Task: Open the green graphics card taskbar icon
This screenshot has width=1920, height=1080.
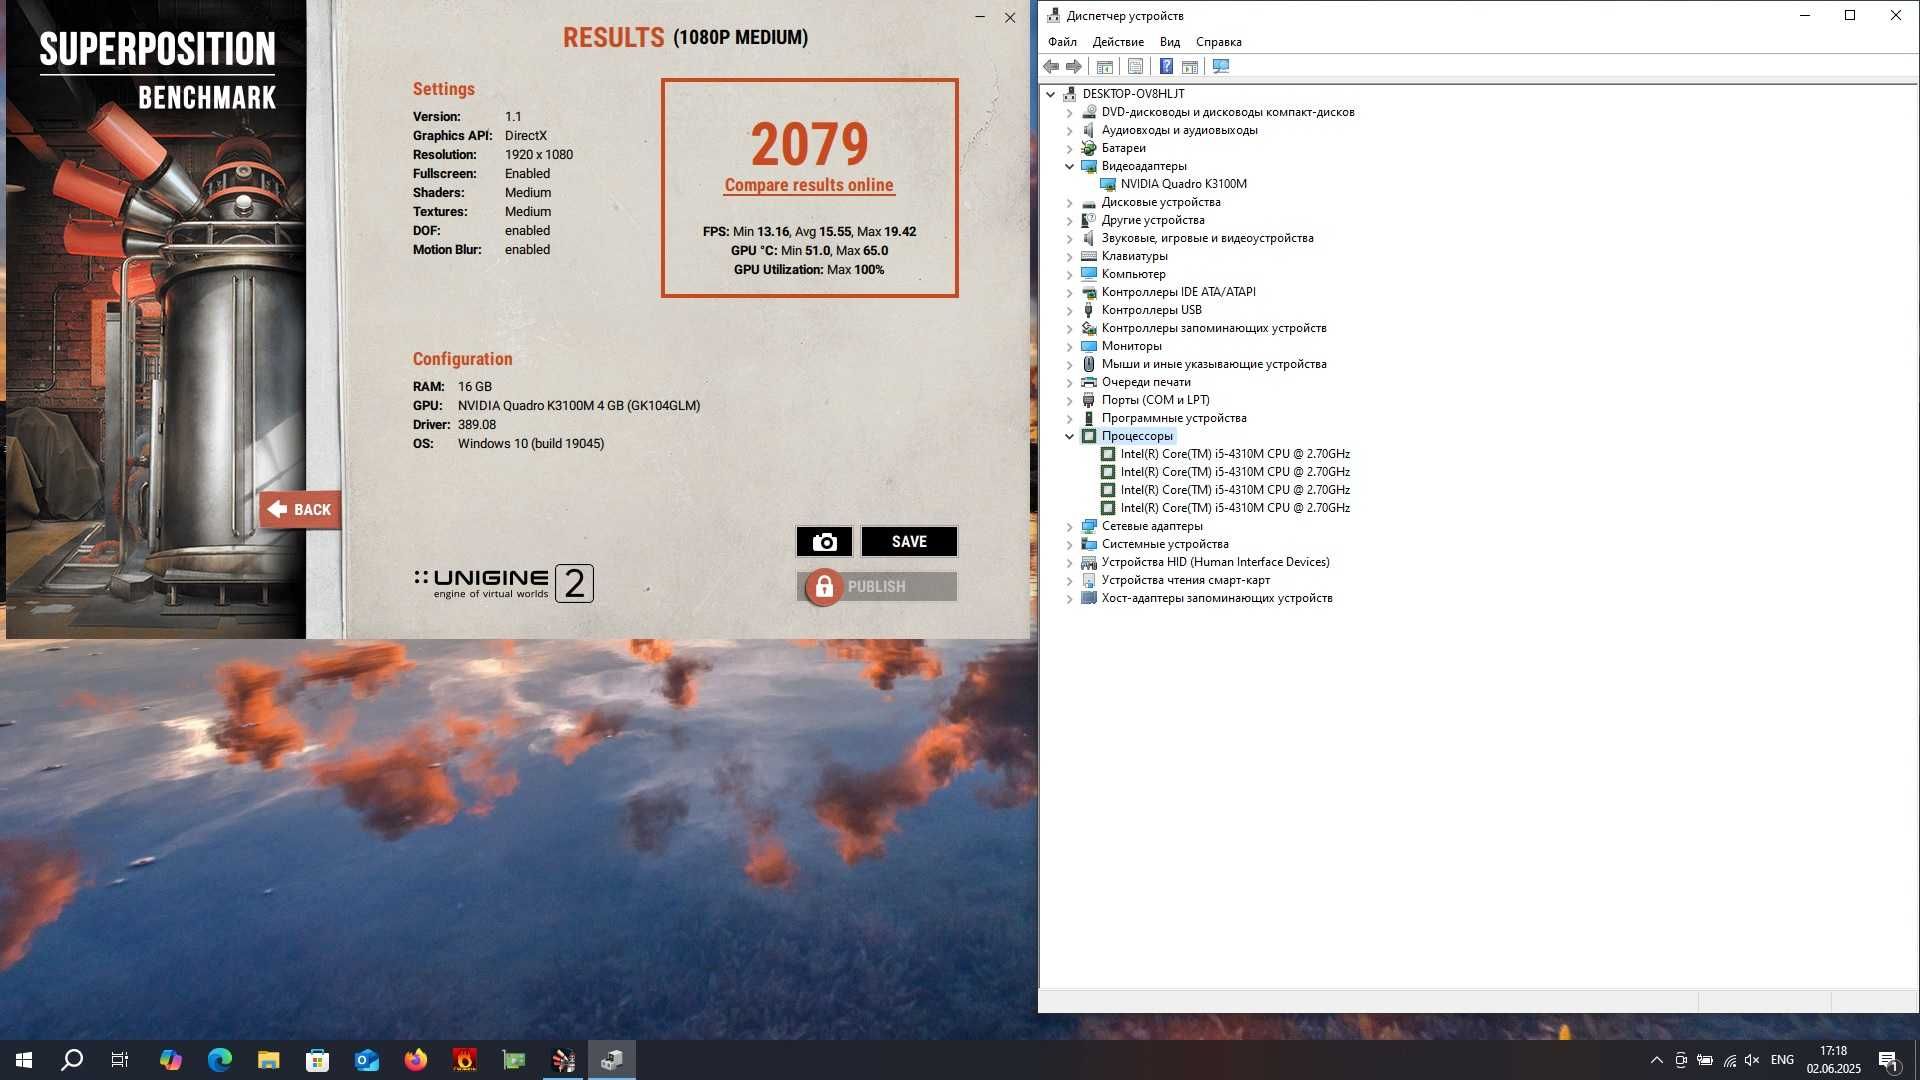Action: [513, 1060]
